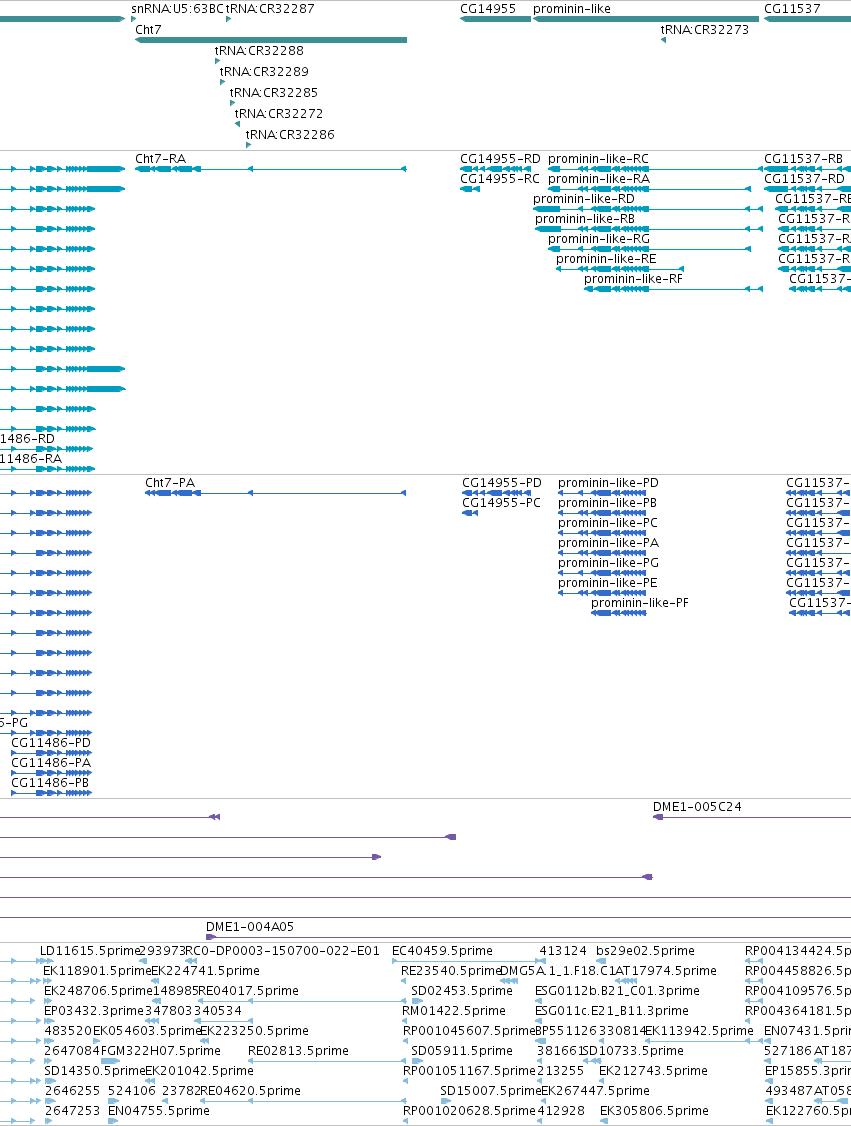Select the EK305806.5prime EST label

point(654,1110)
